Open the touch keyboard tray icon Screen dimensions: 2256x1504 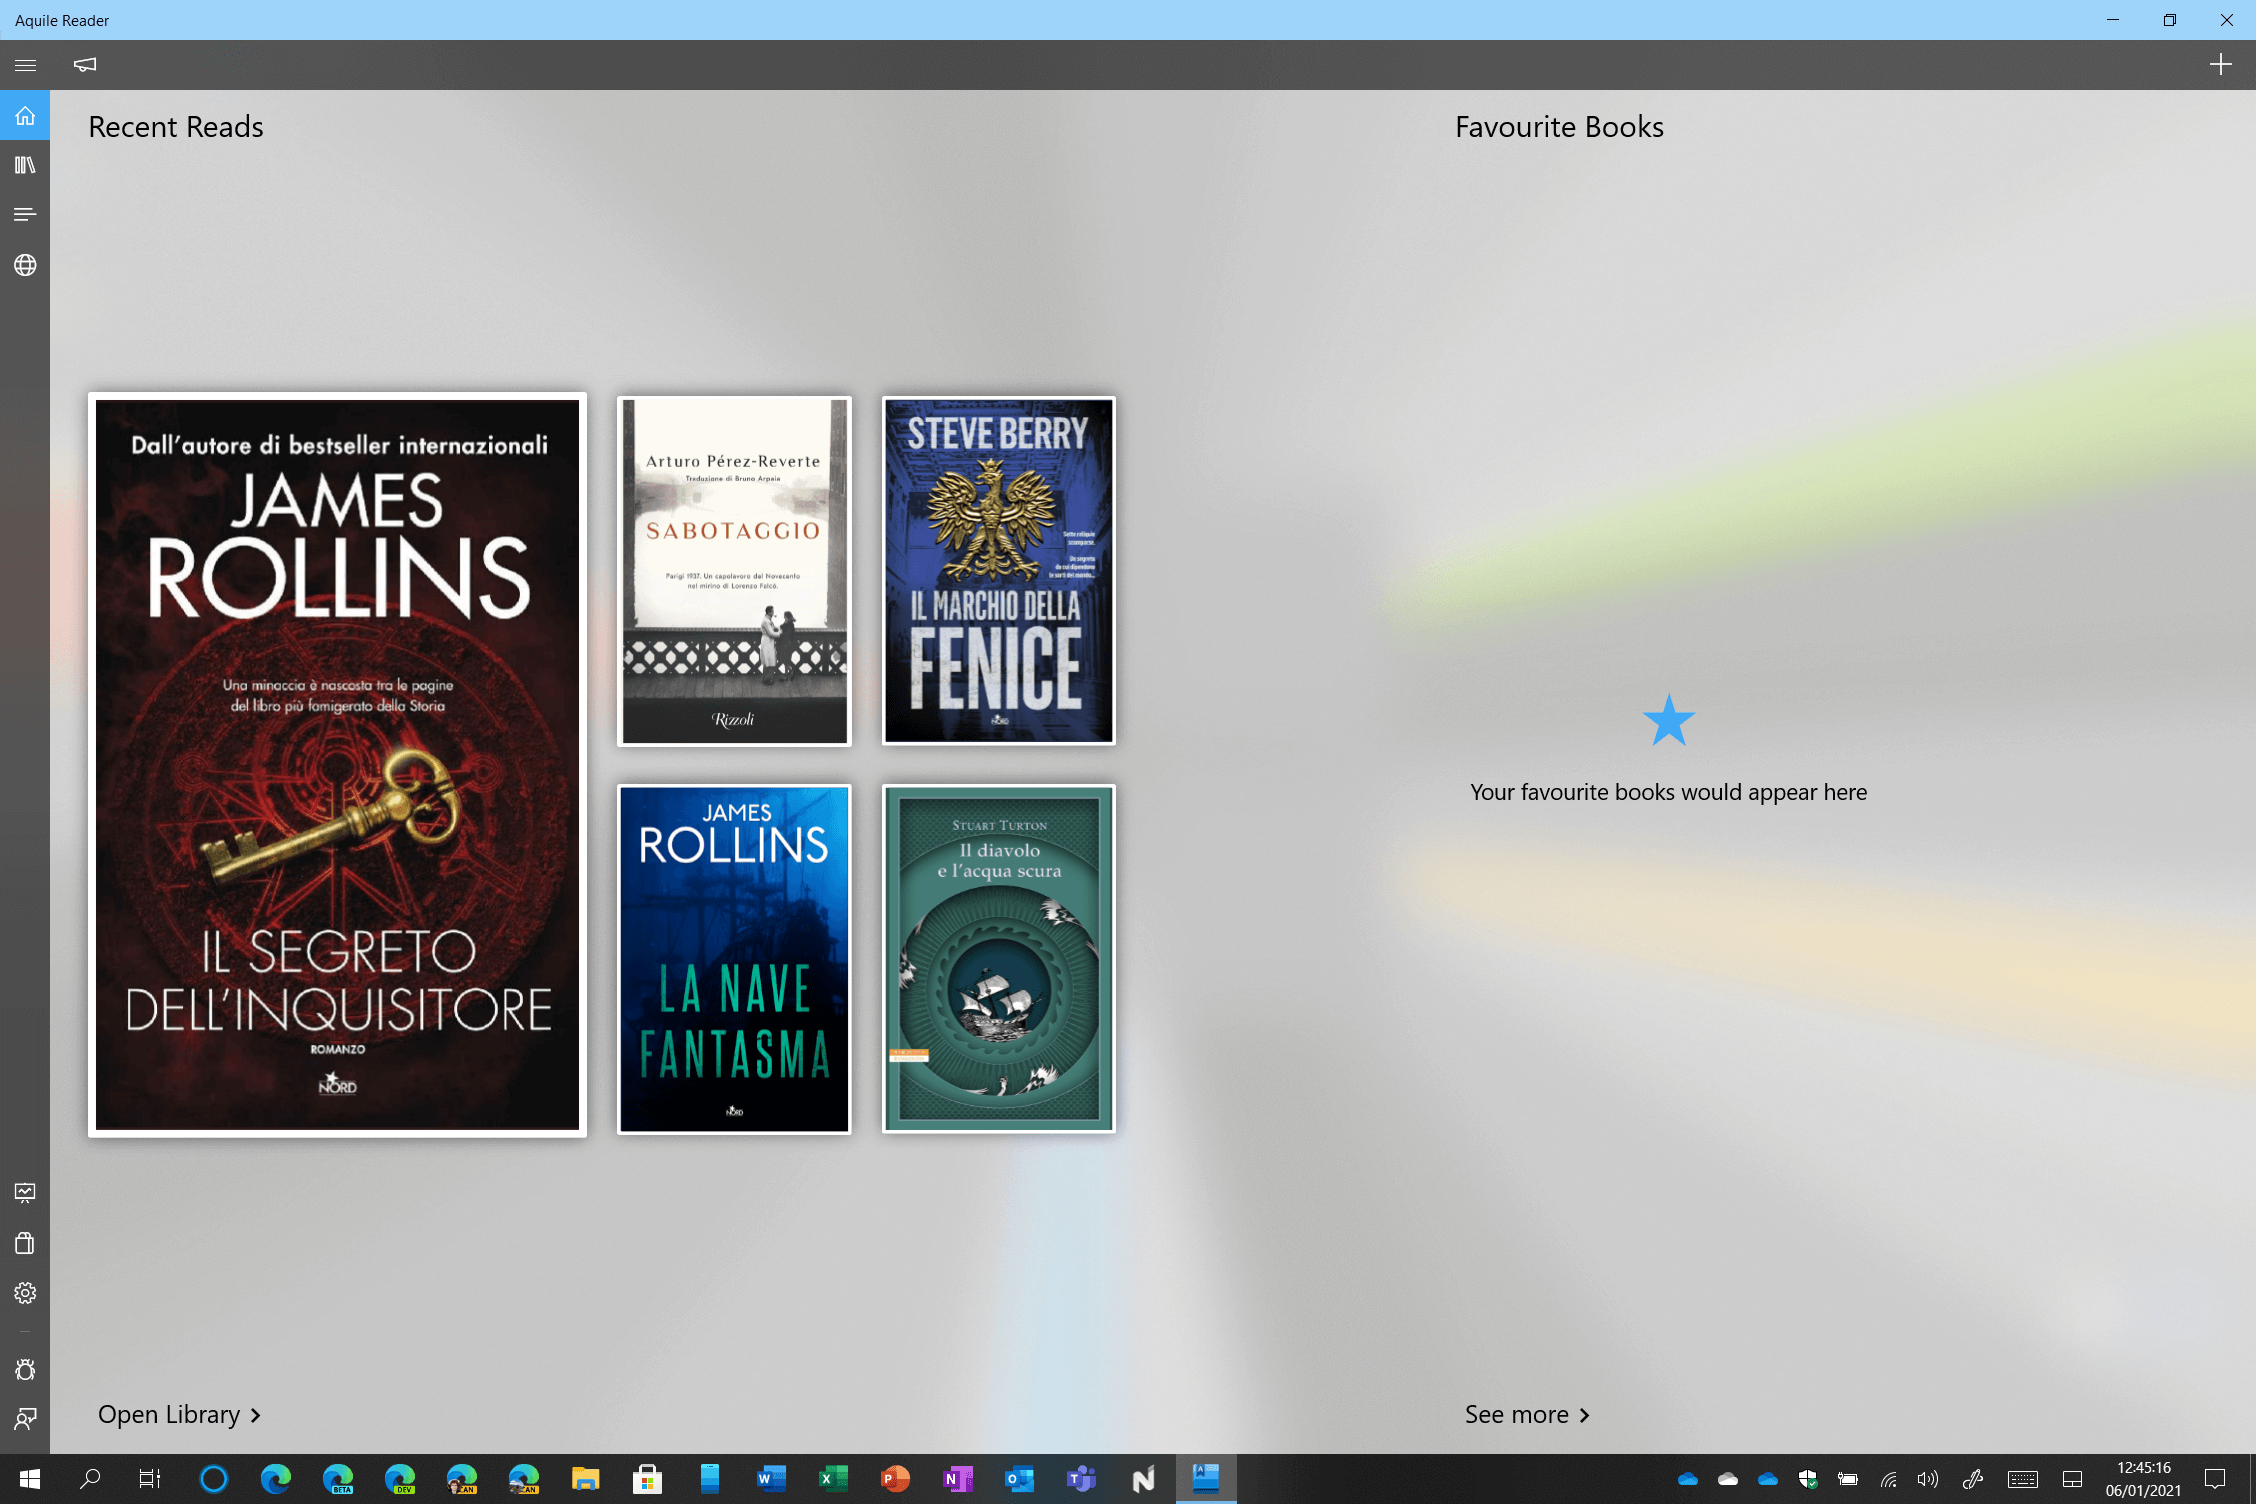tap(2022, 1479)
